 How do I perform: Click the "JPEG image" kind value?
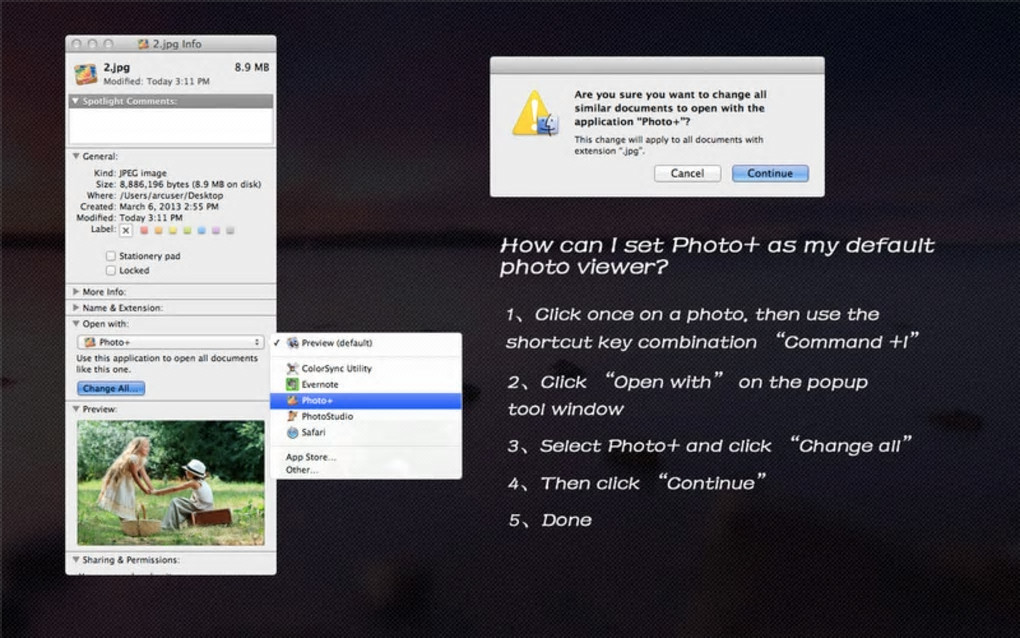tap(143, 173)
